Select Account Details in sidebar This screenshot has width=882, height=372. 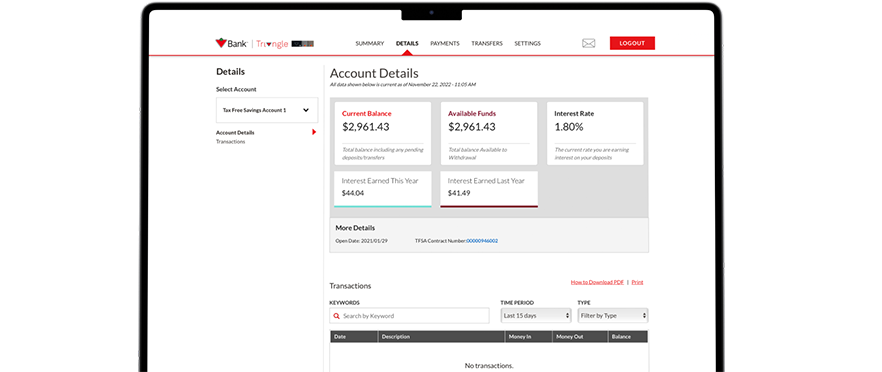click(235, 133)
